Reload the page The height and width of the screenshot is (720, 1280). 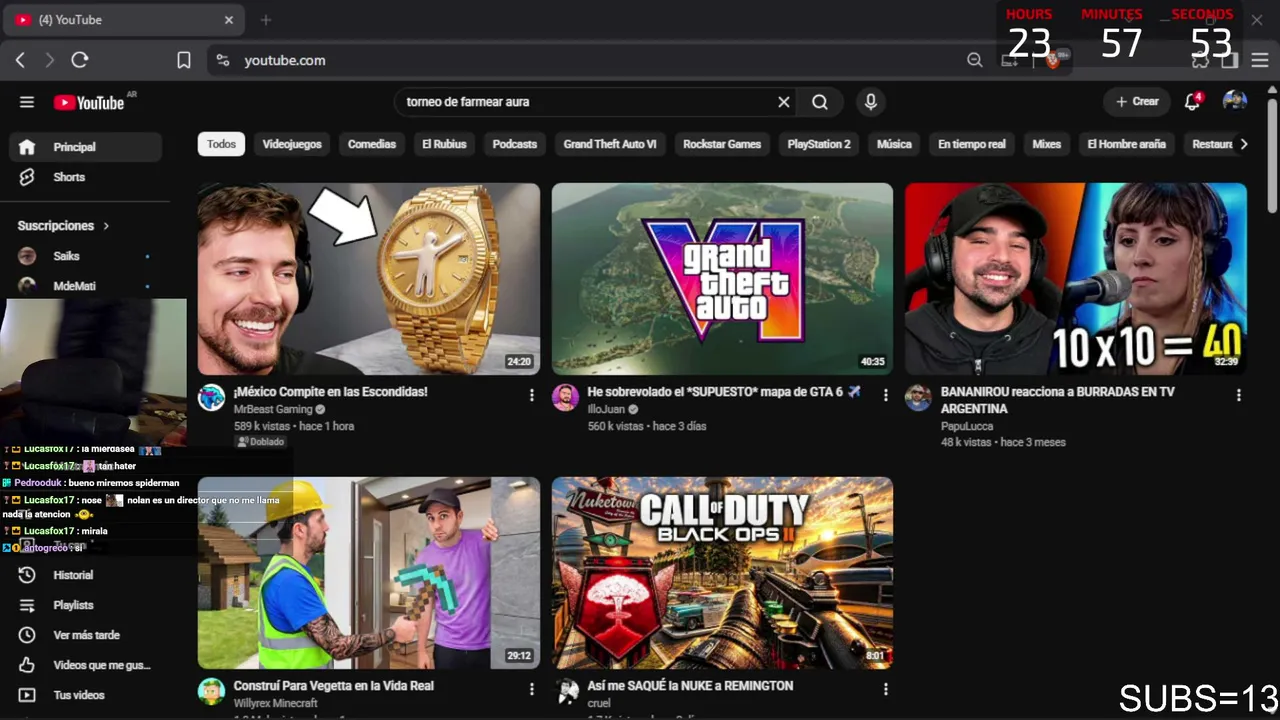[x=80, y=60]
